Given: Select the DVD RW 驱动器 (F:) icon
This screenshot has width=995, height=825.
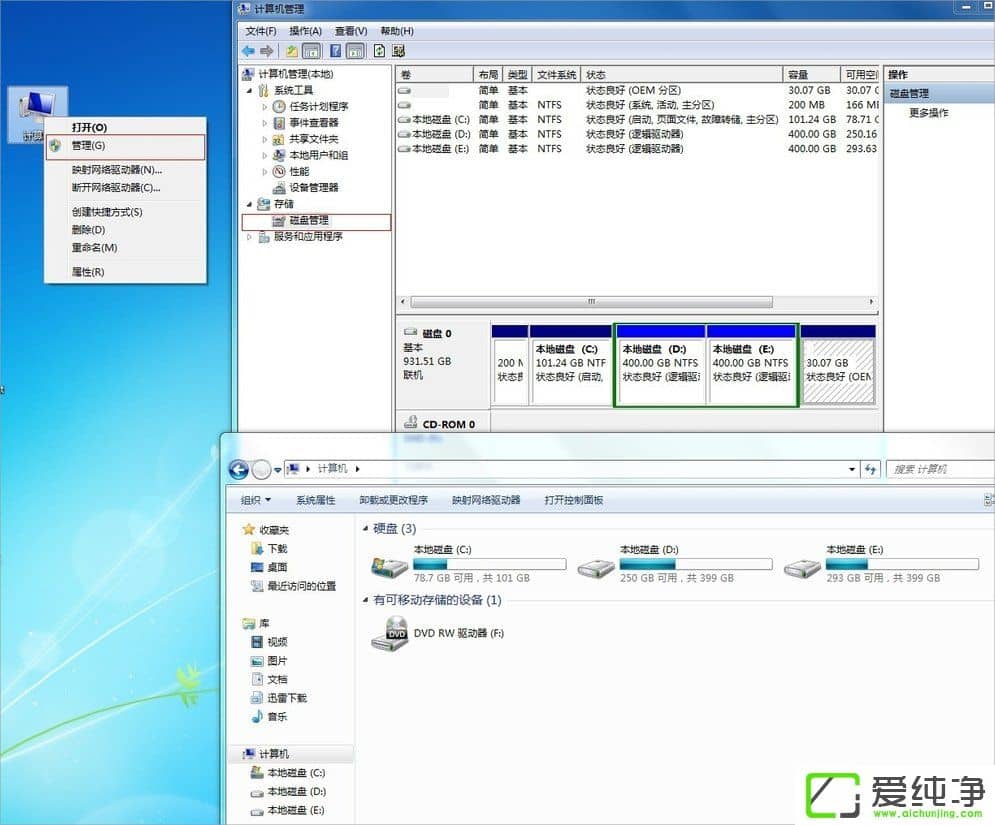Looking at the screenshot, I should pos(390,633).
